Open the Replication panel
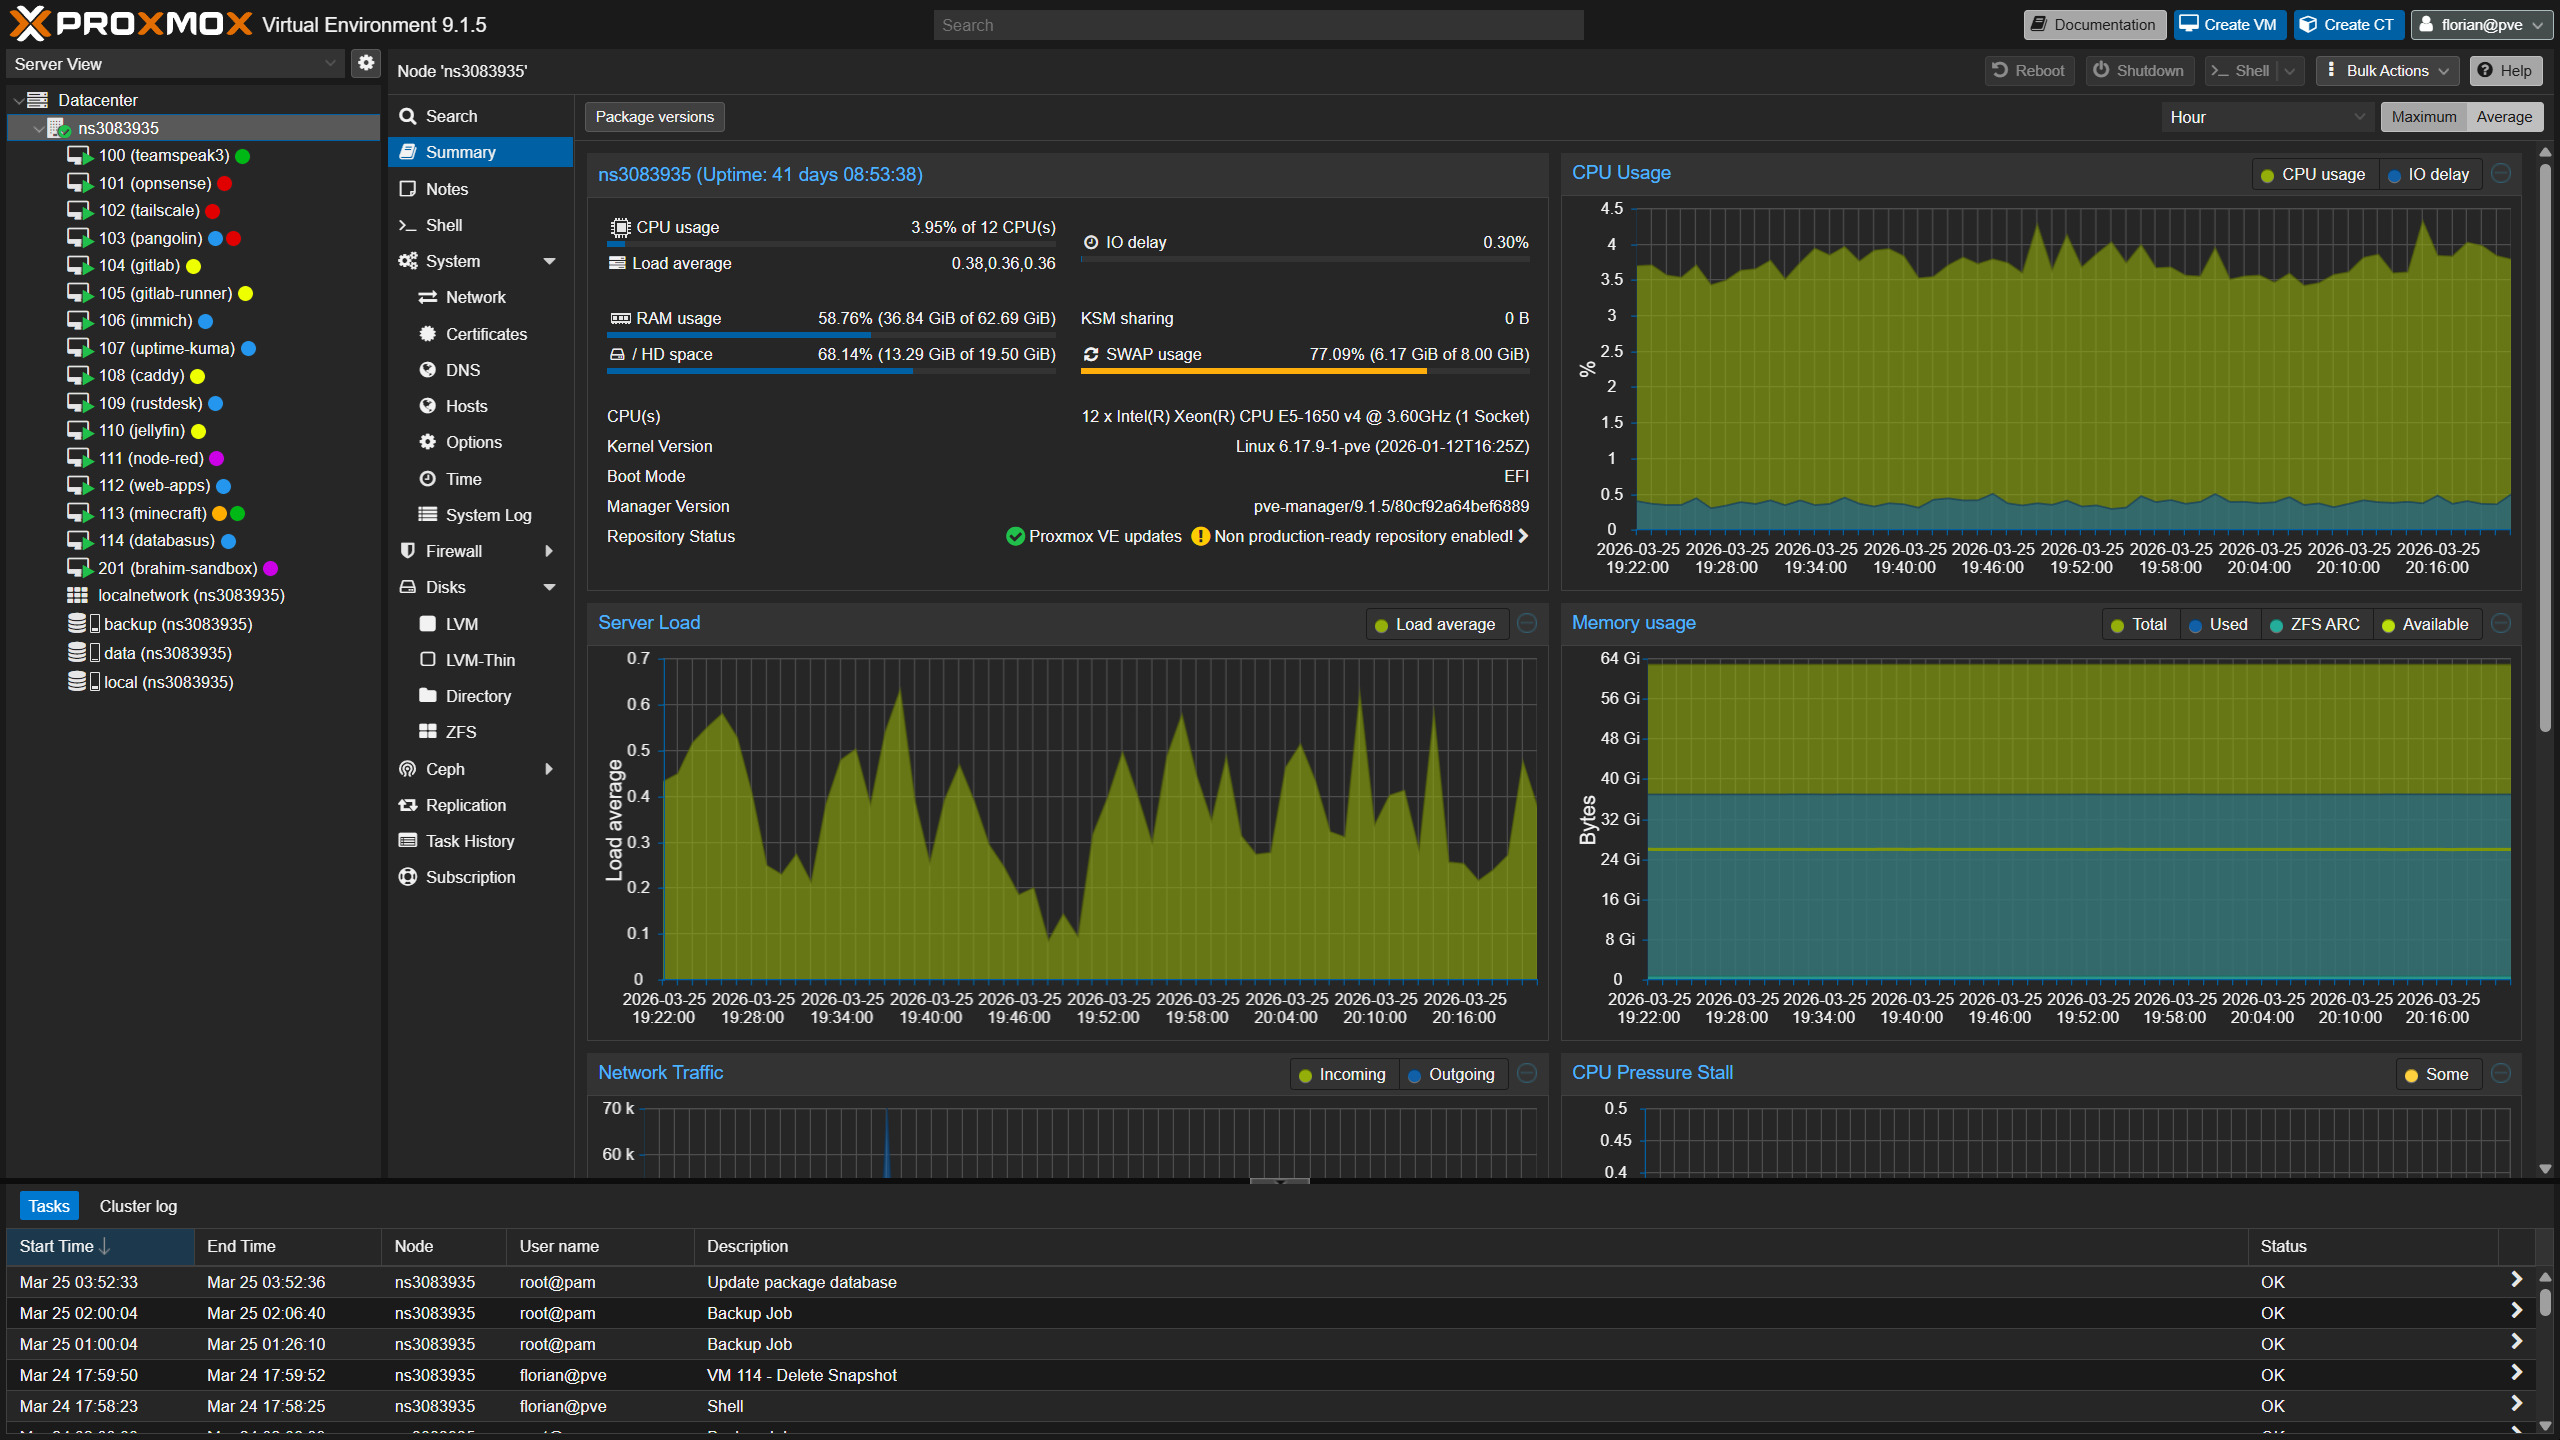Image resolution: width=2560 pixels, height=1440 pixels. (465, 805)
